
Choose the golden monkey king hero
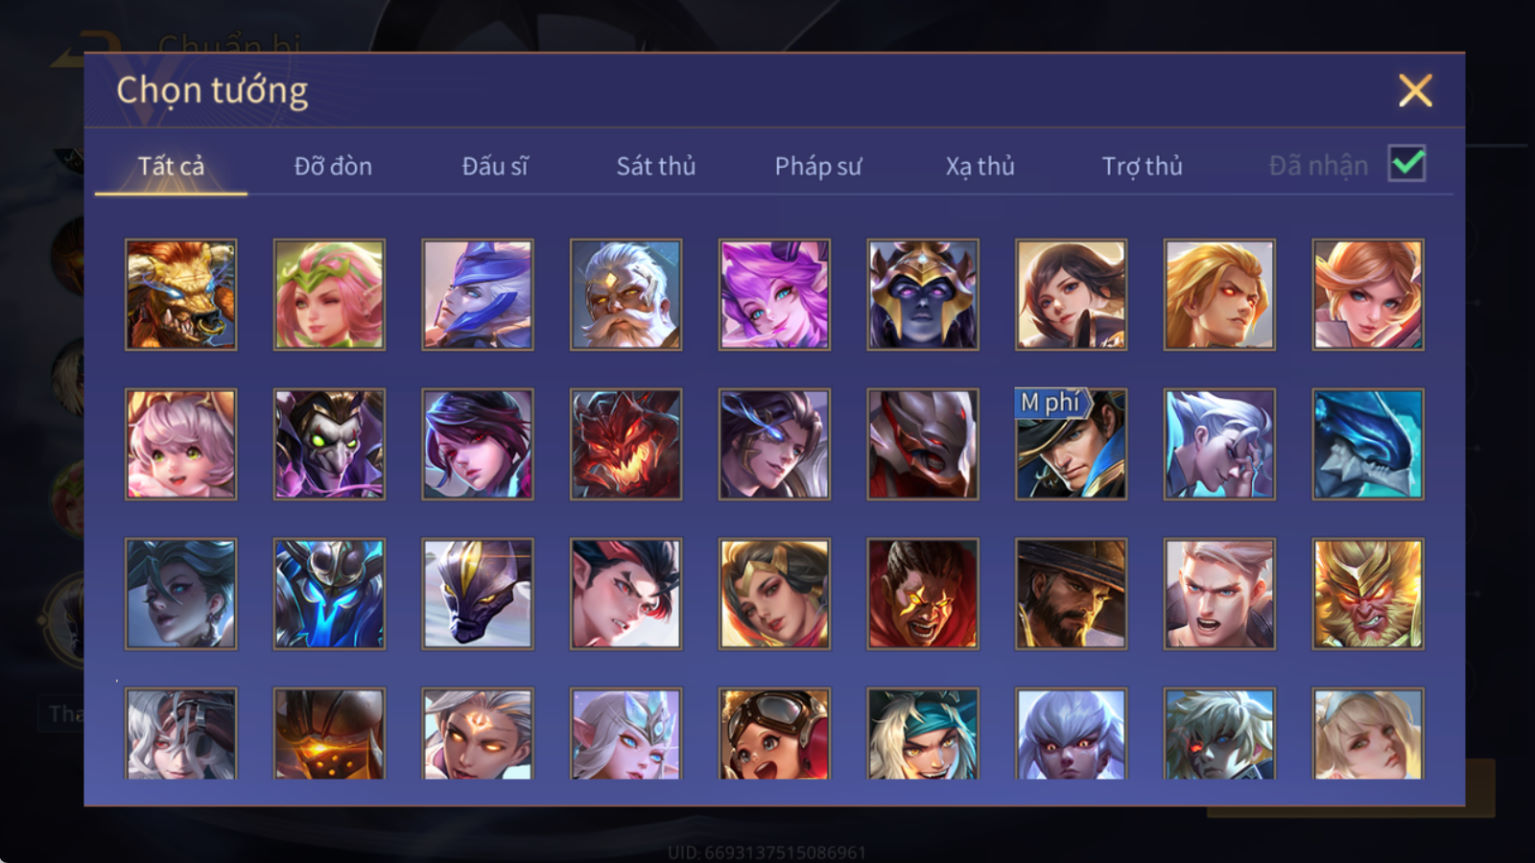click(1368, 594)
